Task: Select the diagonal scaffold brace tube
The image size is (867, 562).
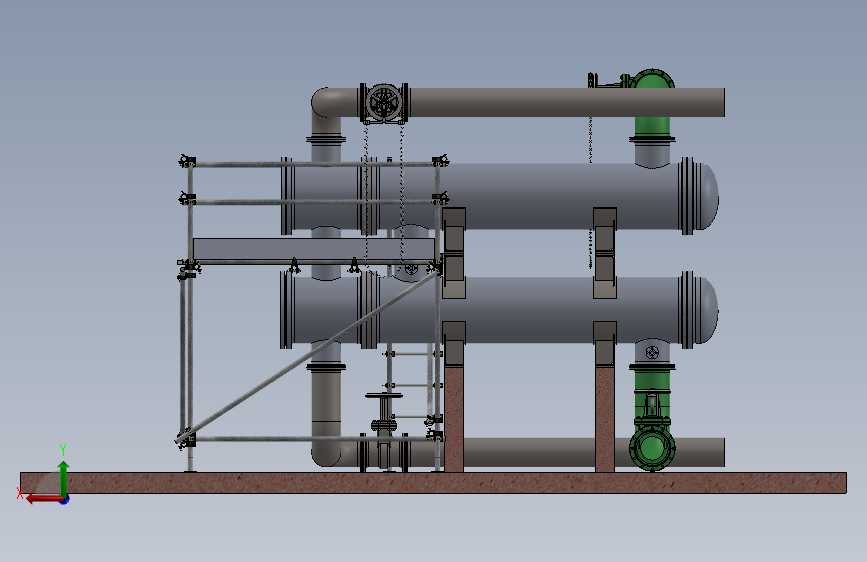Action: pos(307,356)
